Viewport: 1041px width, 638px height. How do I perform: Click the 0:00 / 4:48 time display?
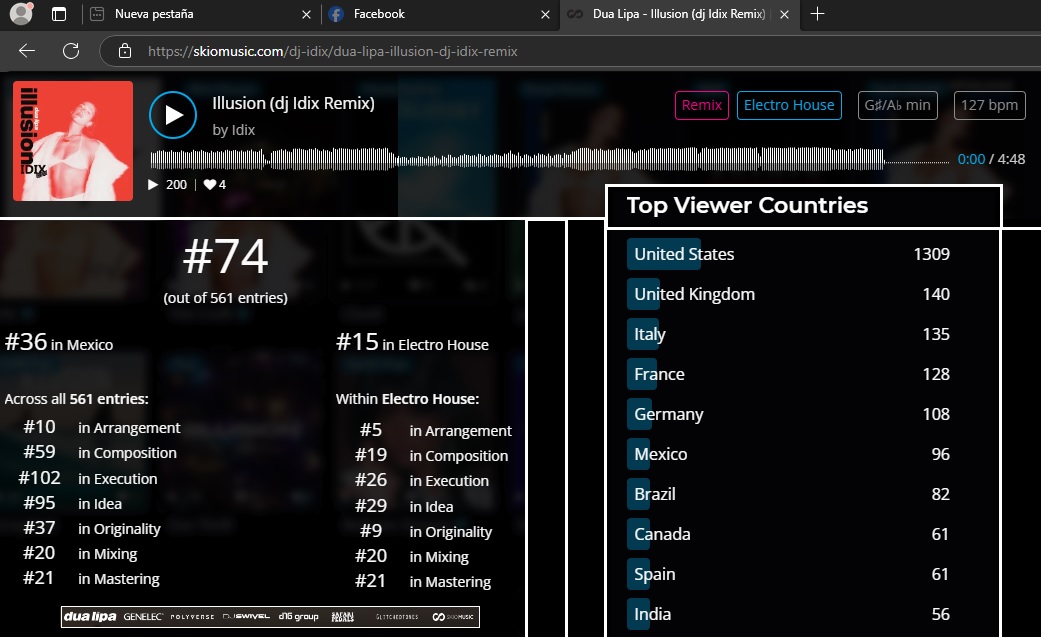pos(991,159)
